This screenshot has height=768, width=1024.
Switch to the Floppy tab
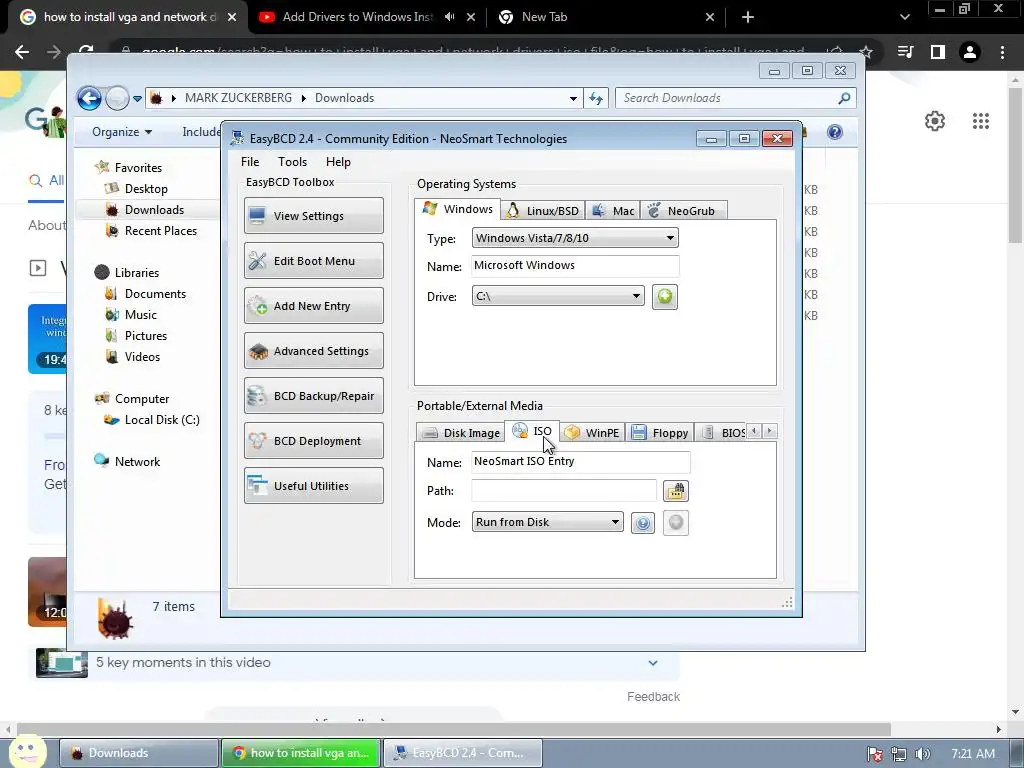660,433
